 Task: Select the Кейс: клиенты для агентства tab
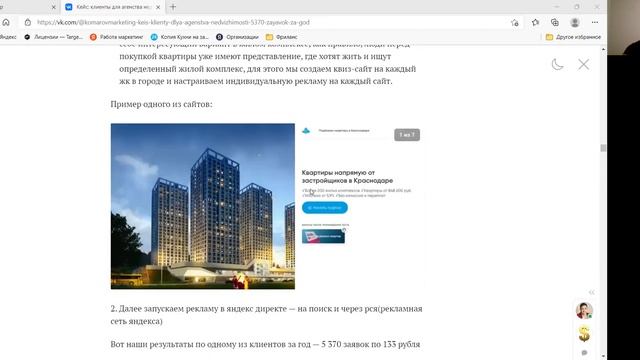pos(113,7)
